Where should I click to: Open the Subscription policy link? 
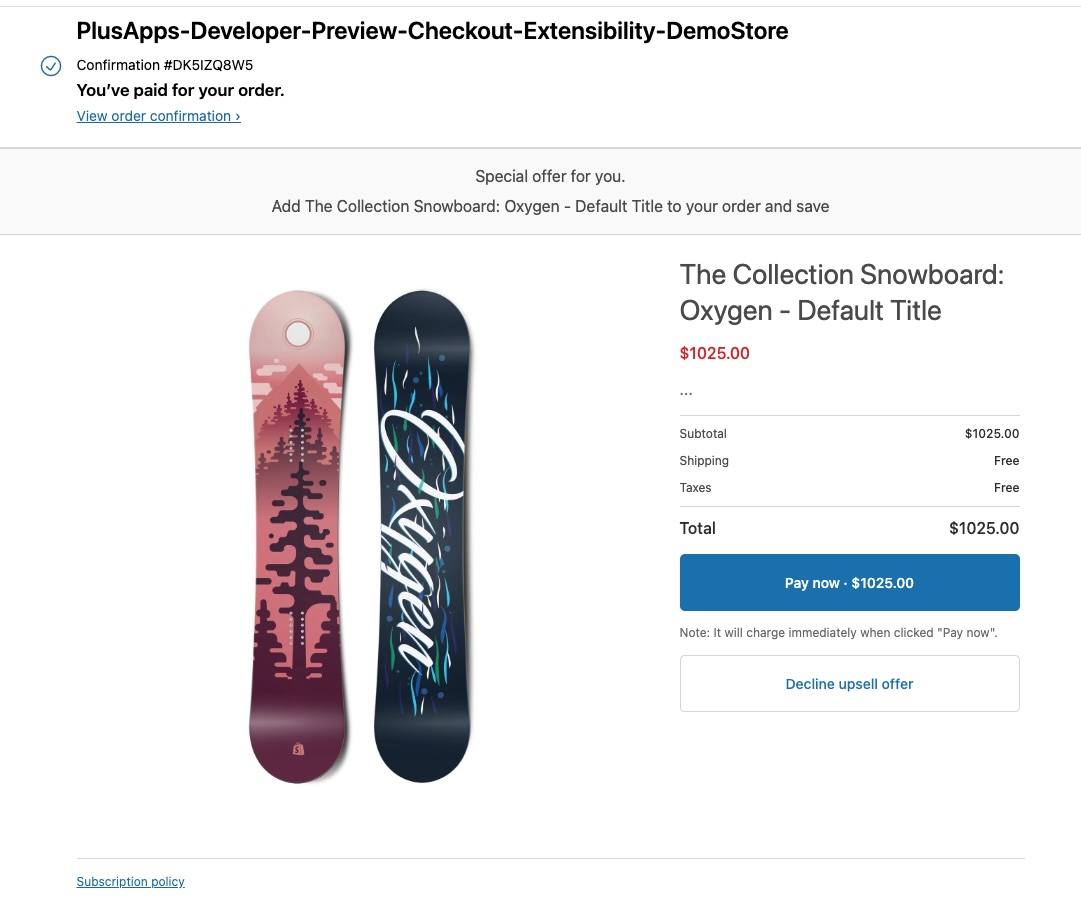(130, 882)
